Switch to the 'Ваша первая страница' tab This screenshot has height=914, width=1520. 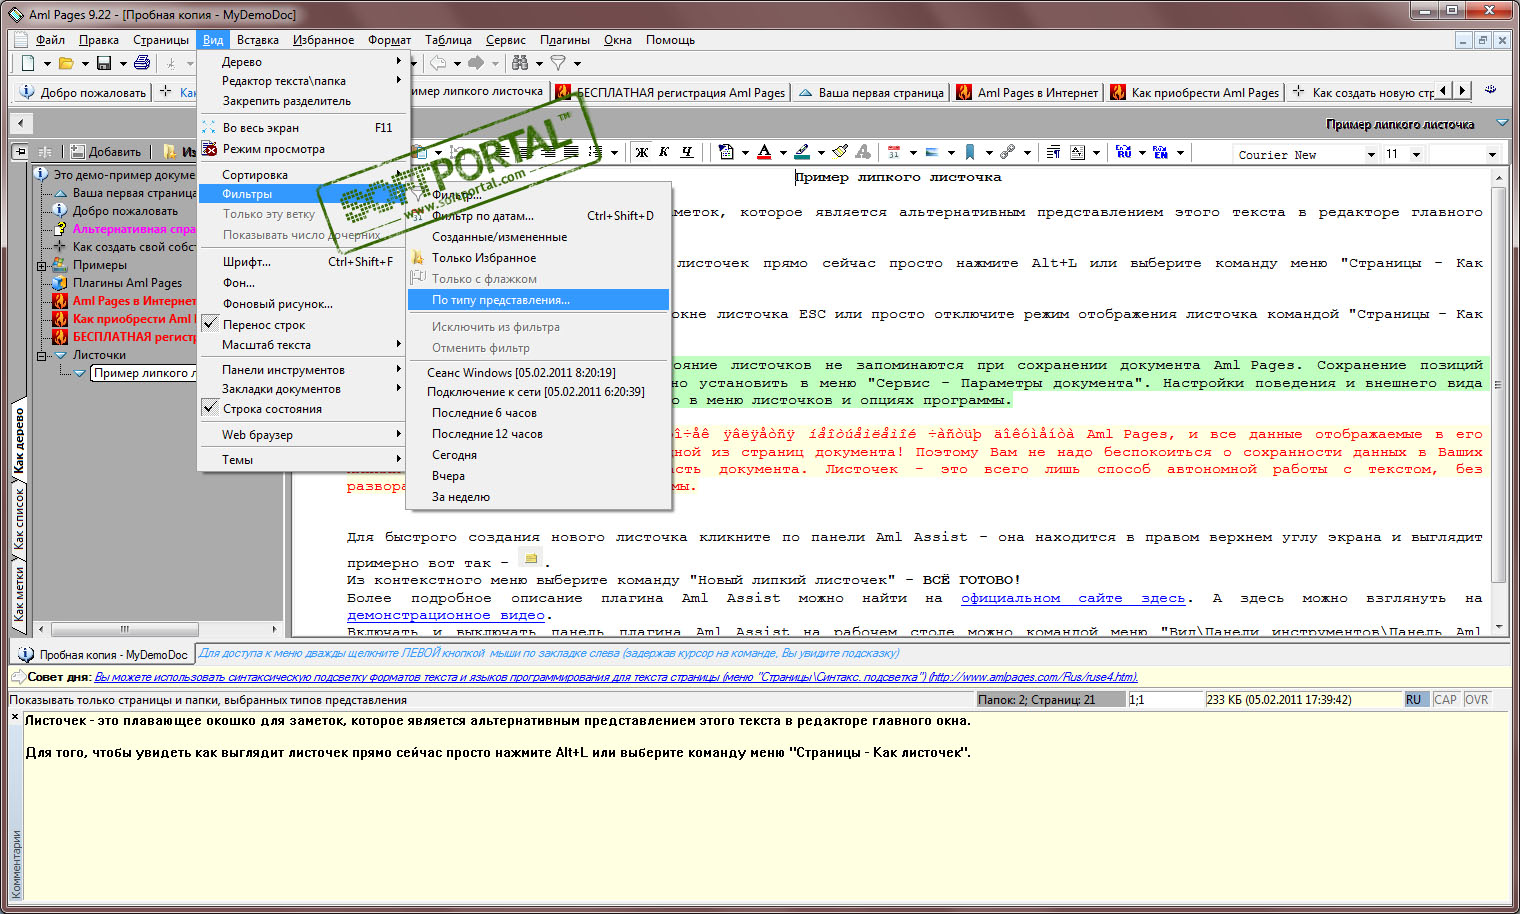pos(870,92)
